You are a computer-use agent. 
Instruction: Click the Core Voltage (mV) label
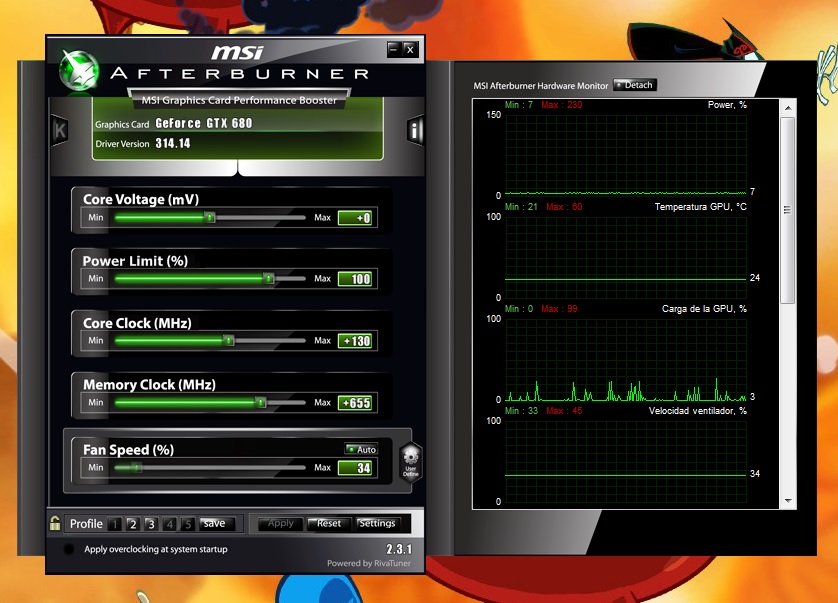pyautogui.click(x=141, y=199)
